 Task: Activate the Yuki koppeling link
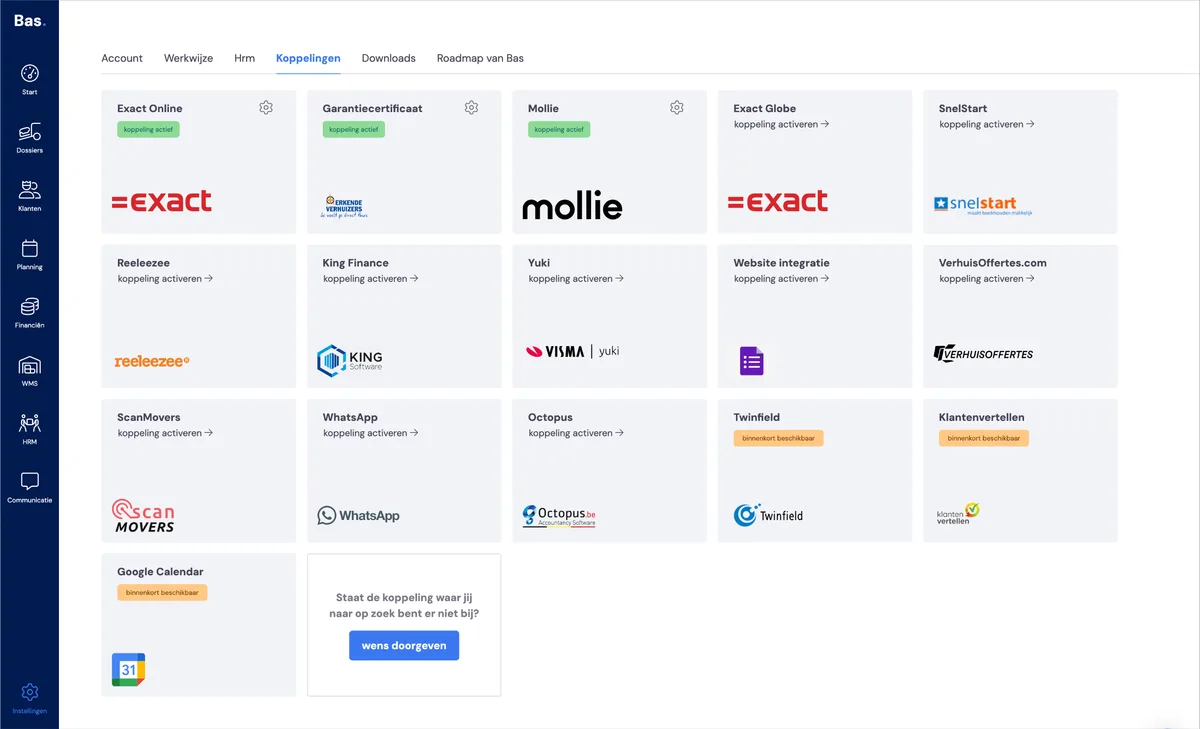576,279
